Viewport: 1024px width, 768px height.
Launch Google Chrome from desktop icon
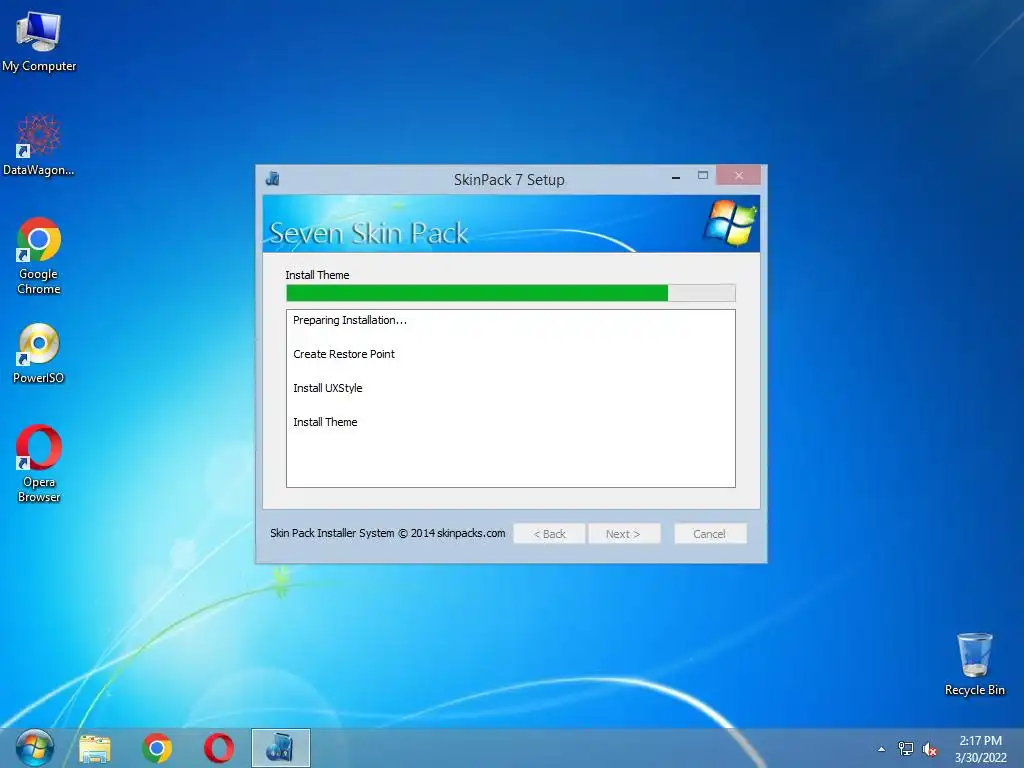pos(39,255)
